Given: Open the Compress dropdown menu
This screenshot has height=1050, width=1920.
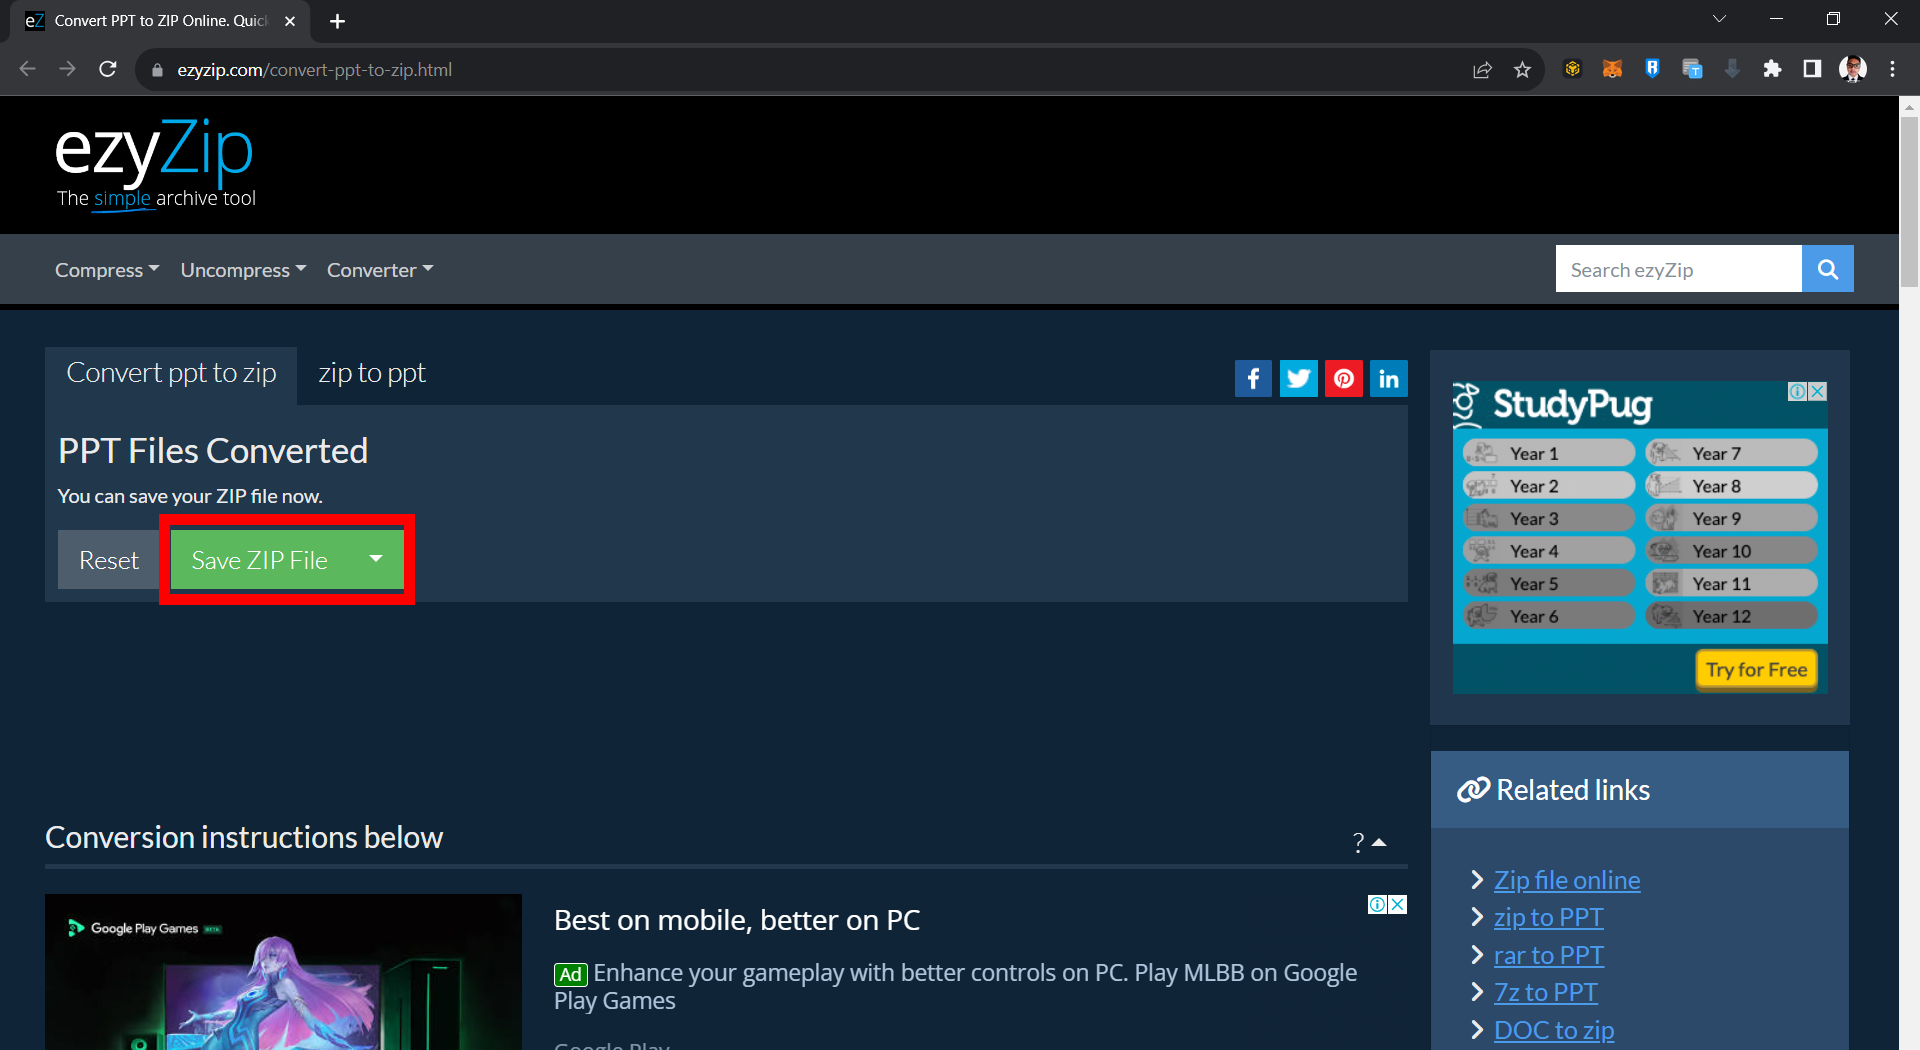Looking at the screenshot, I should [x=106, y=270].
